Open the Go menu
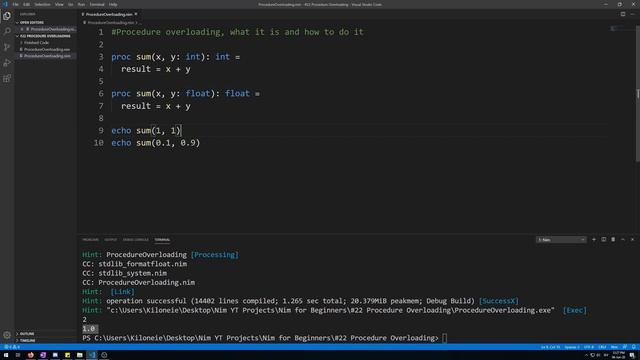Viewport: 640px width, 360px height. pos(71,4)
